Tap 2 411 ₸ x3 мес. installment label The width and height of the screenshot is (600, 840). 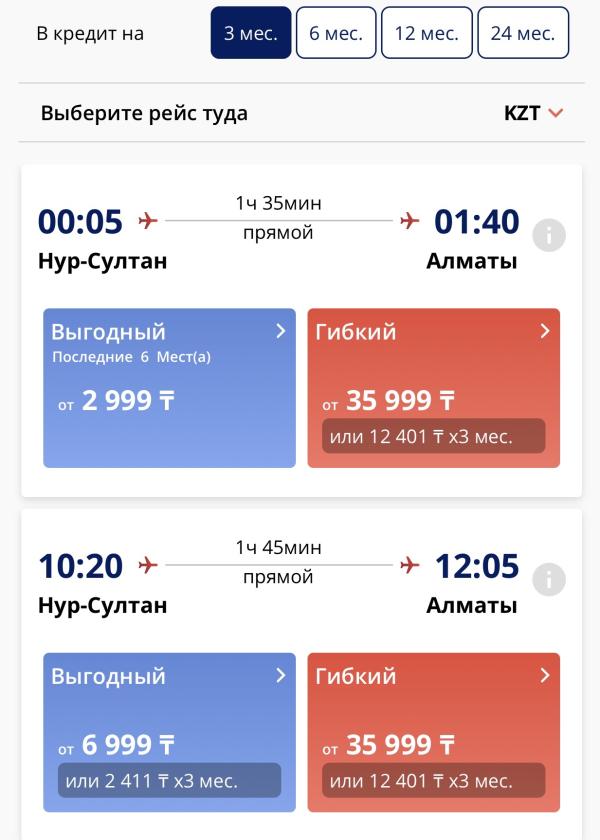tap(169, 781)
